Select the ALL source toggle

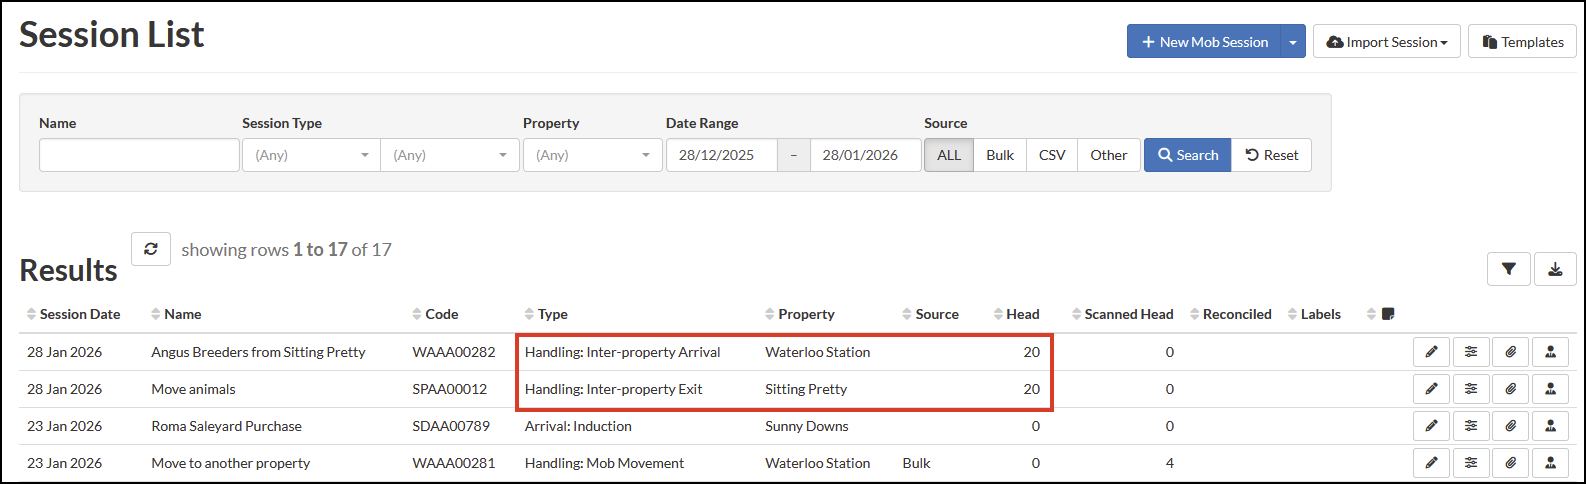(948, 155)
